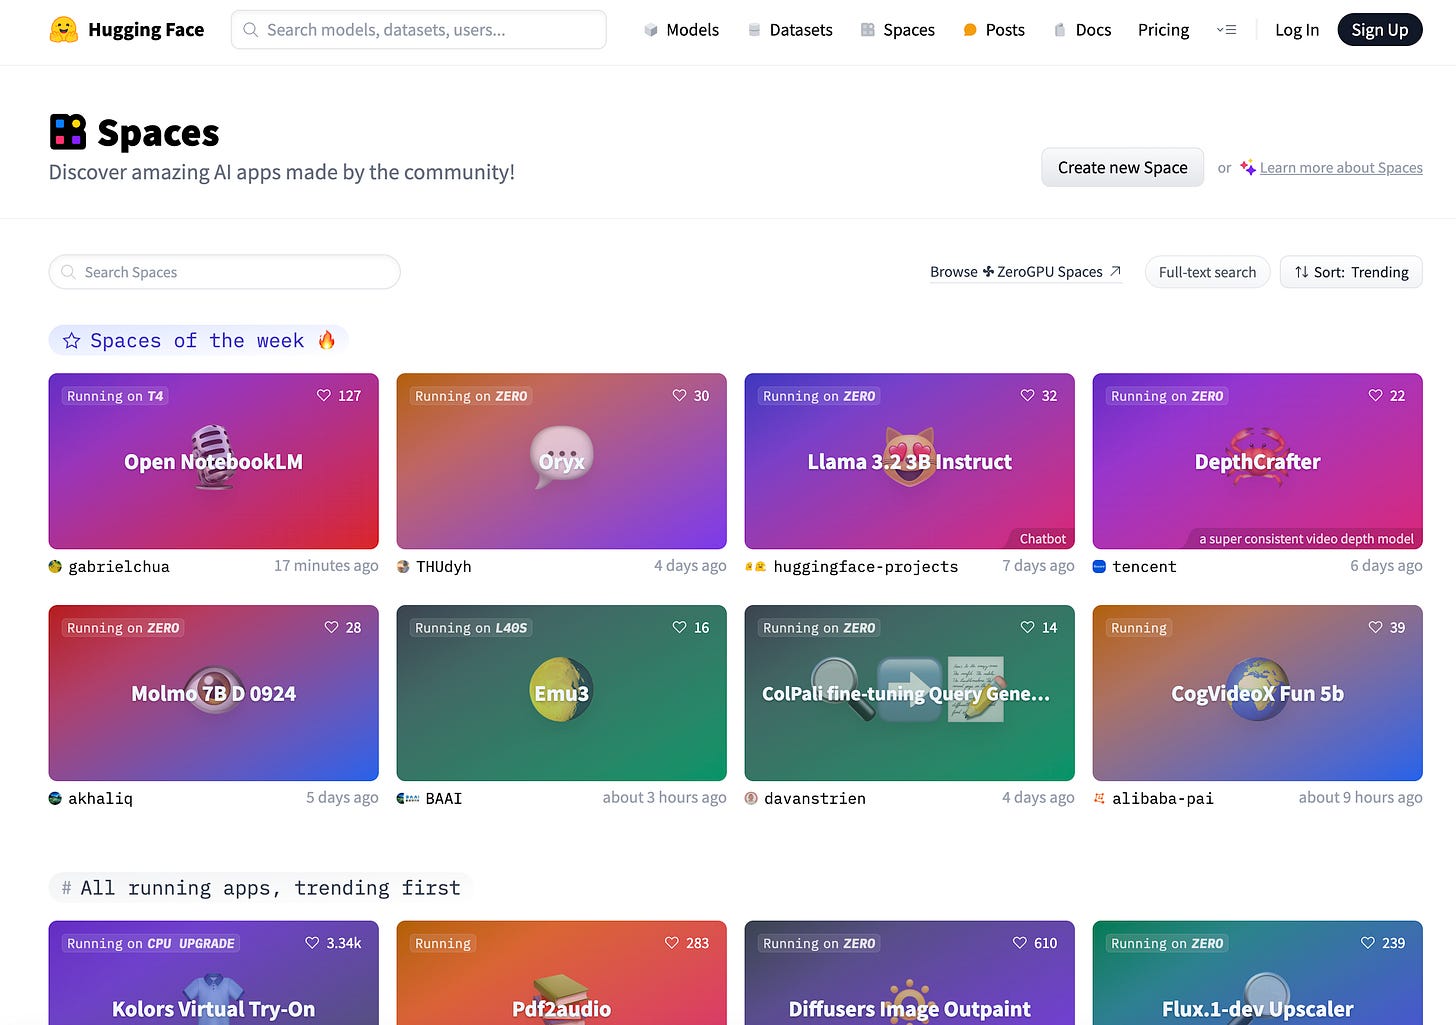Click the crab icon on DepthCrafter card

tap(1258, 458)
